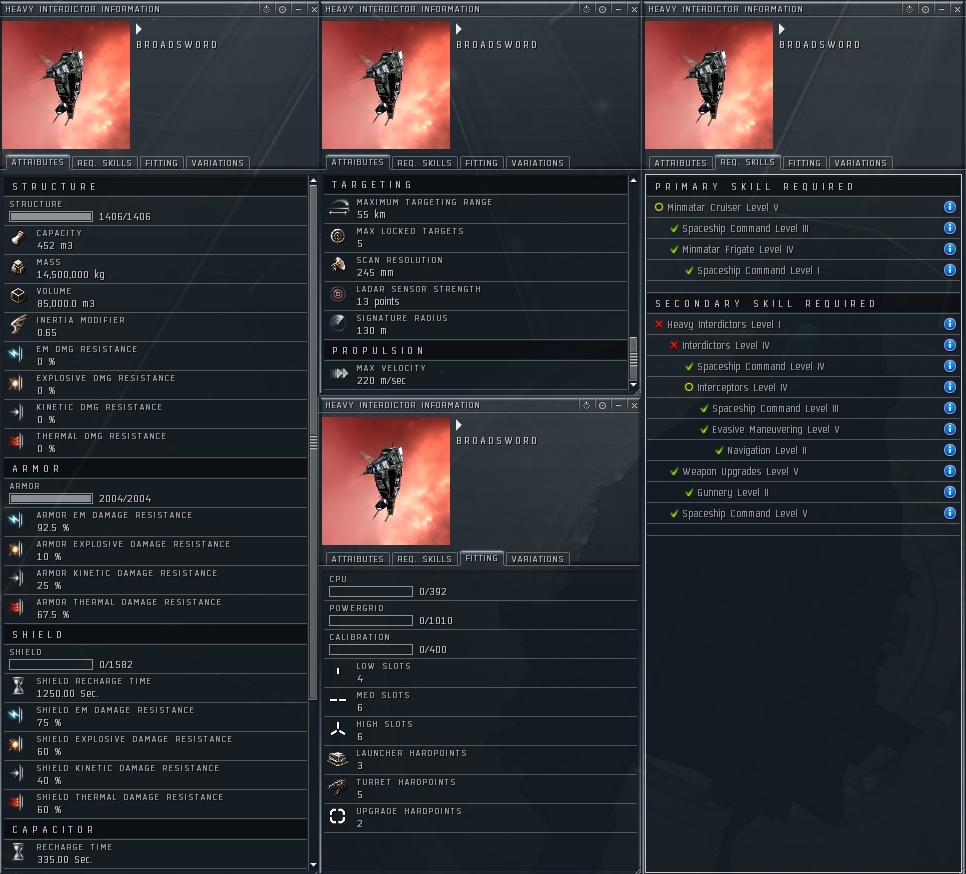Image resolution: width=966 pixels, height=874 pixels.
Task: Switch to Attributes tab in the Fitting window
Action: [357, 559]
